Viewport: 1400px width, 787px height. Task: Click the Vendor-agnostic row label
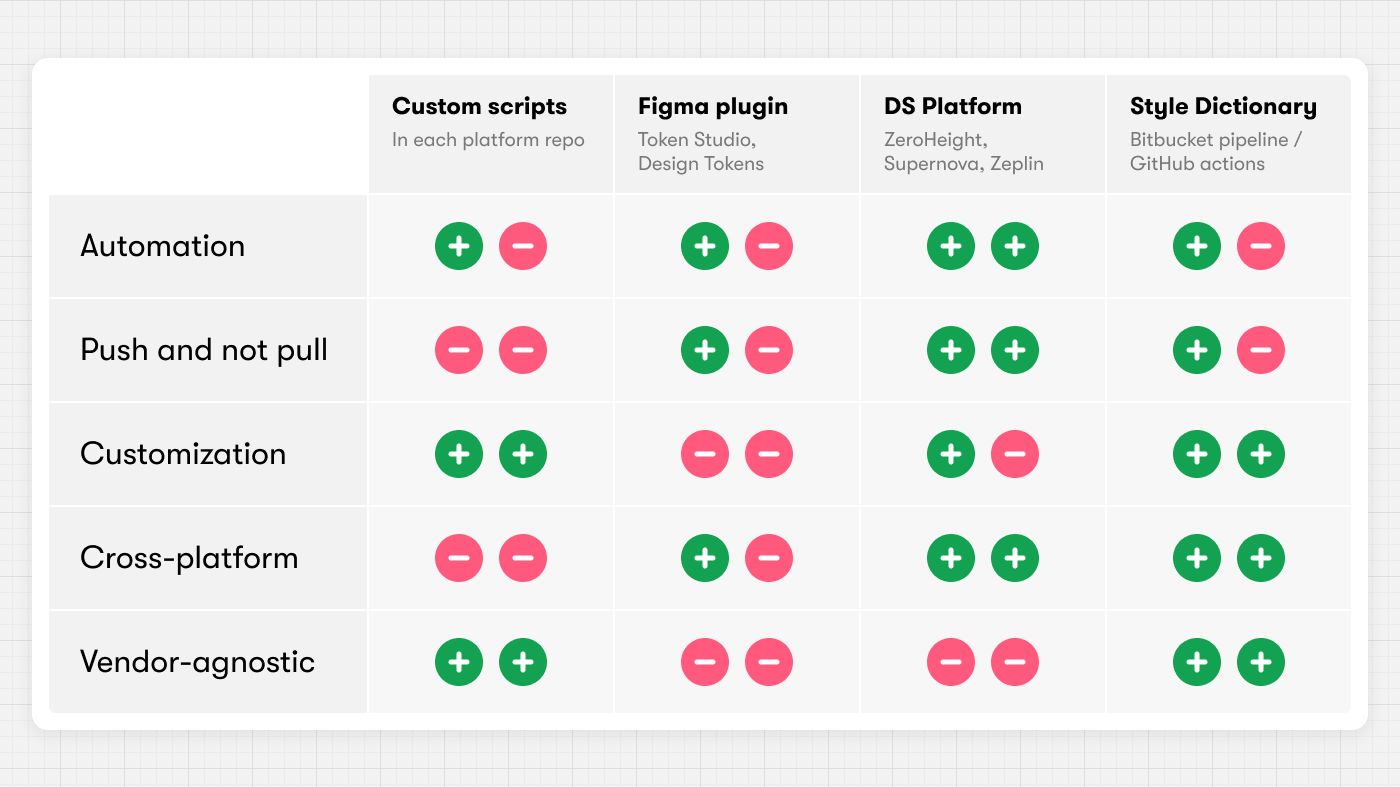click(x=197, y=662)
